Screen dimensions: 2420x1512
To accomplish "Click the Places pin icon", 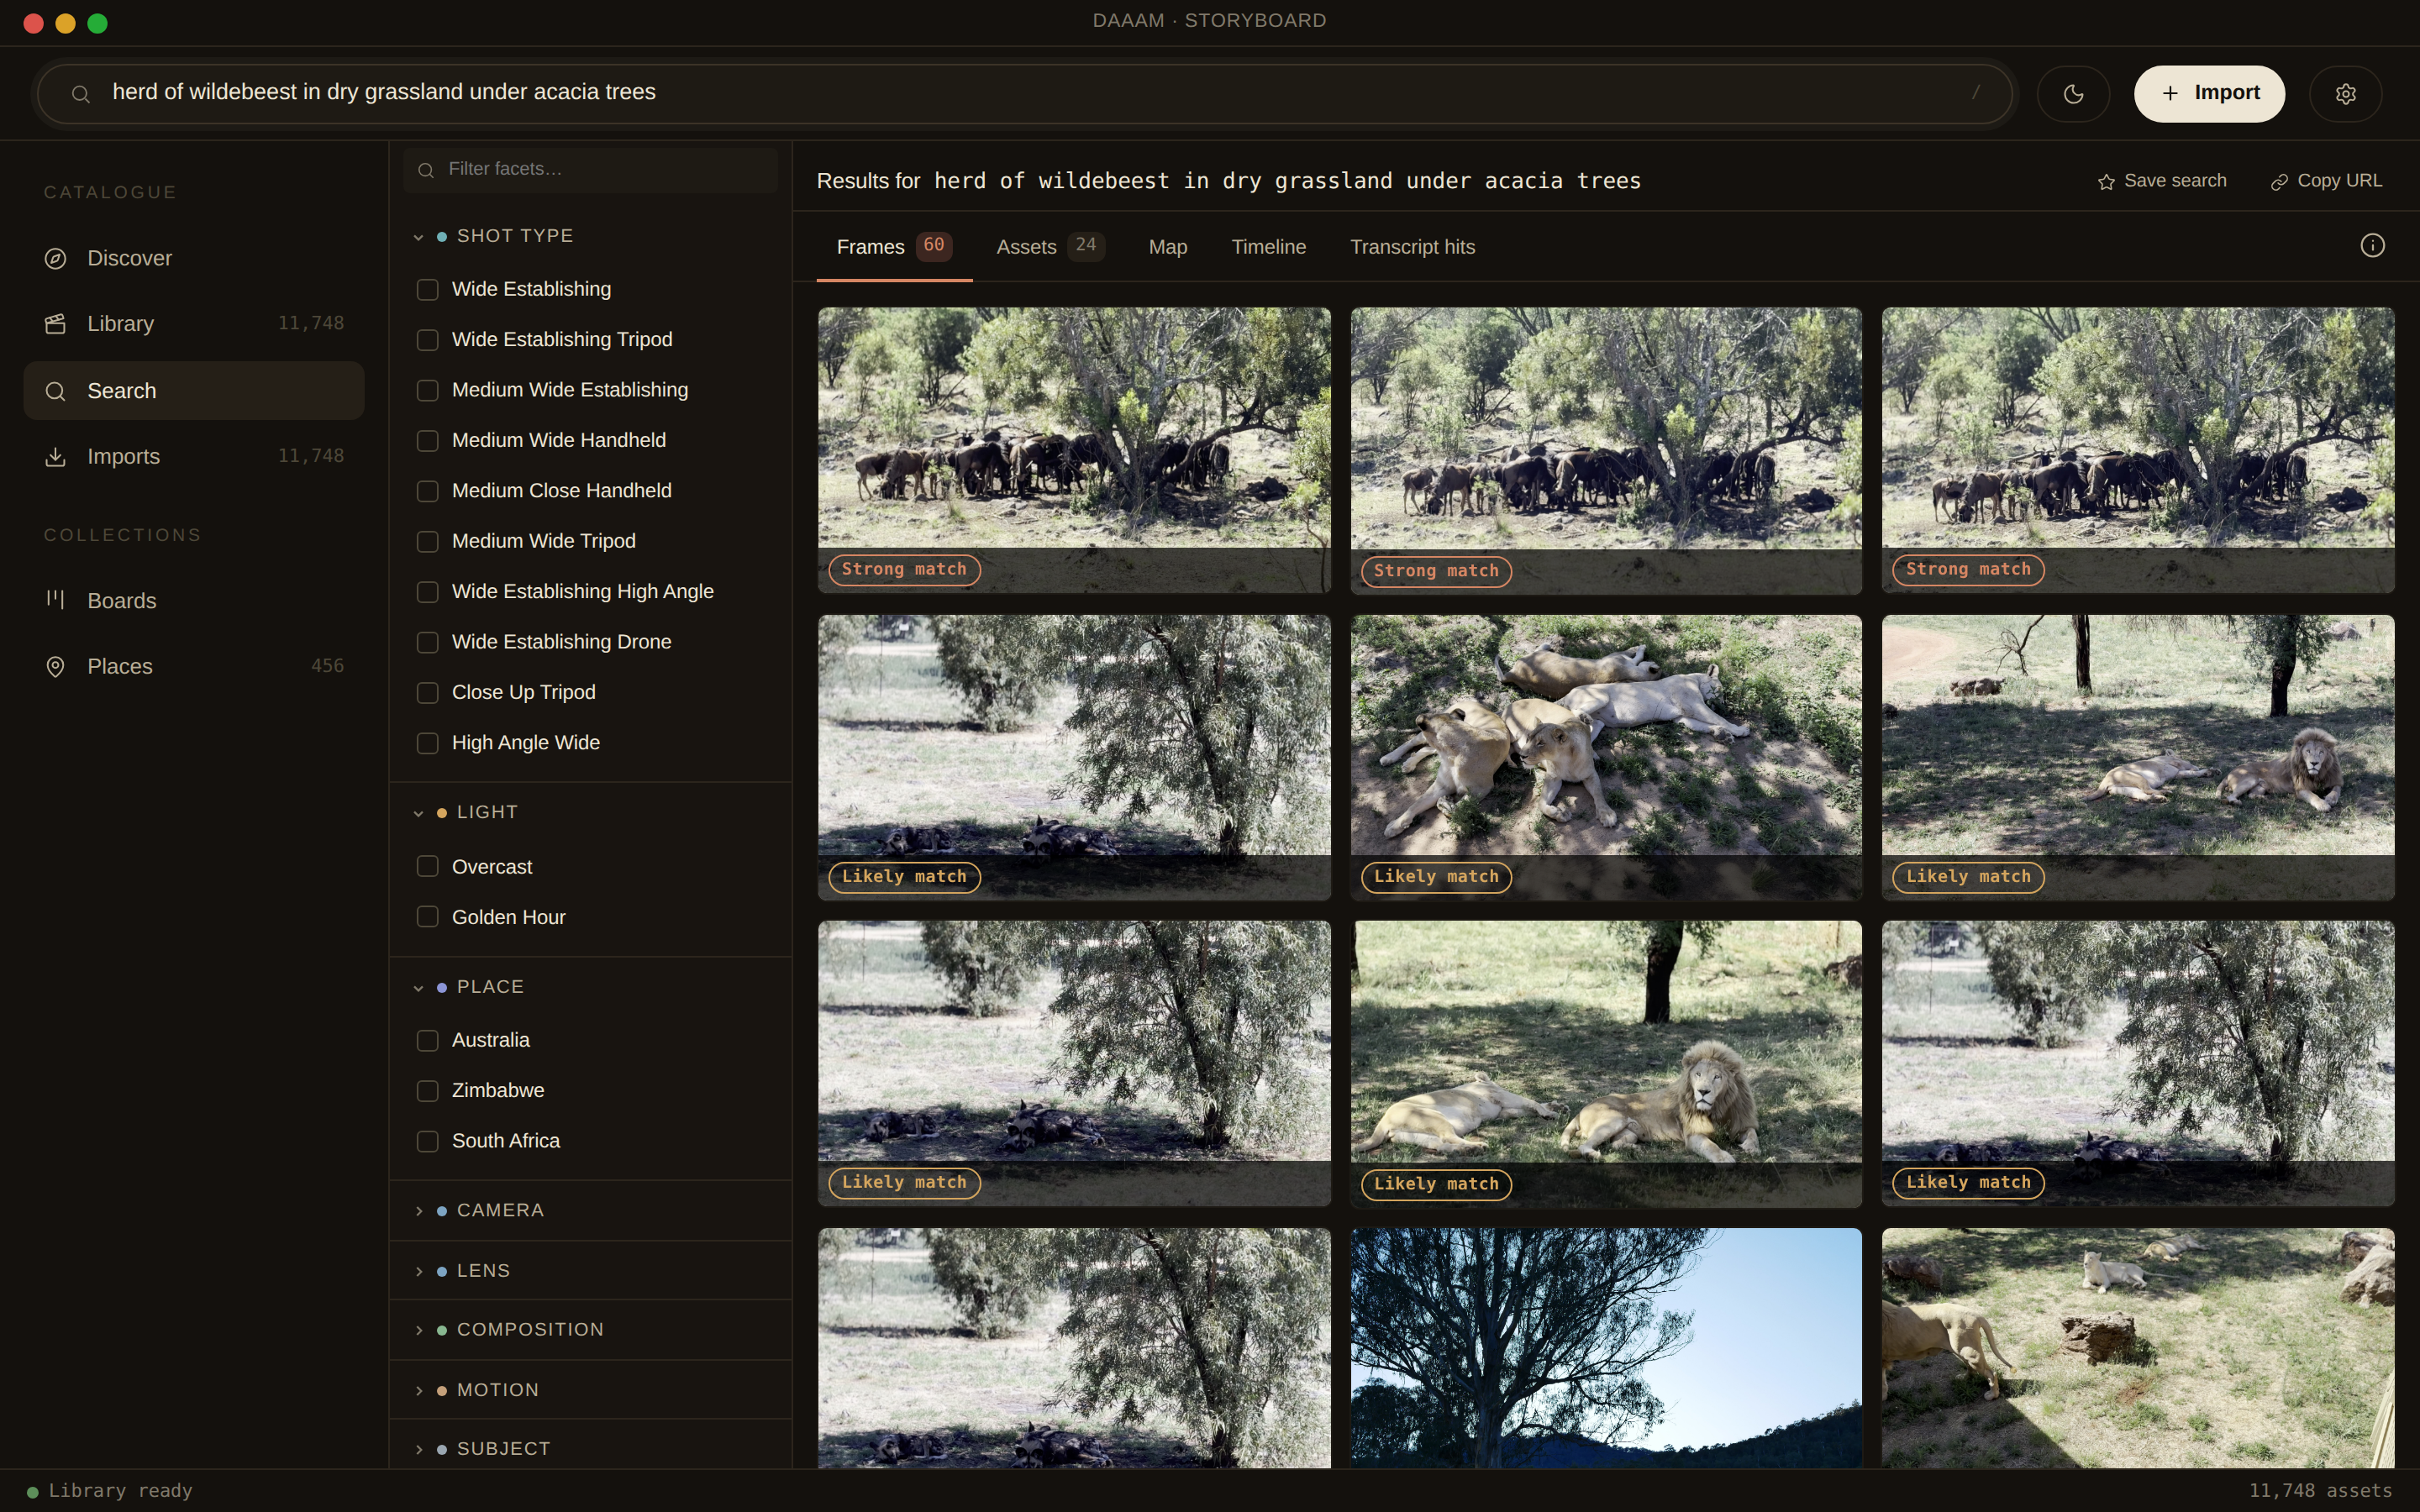I will point(56,667).
